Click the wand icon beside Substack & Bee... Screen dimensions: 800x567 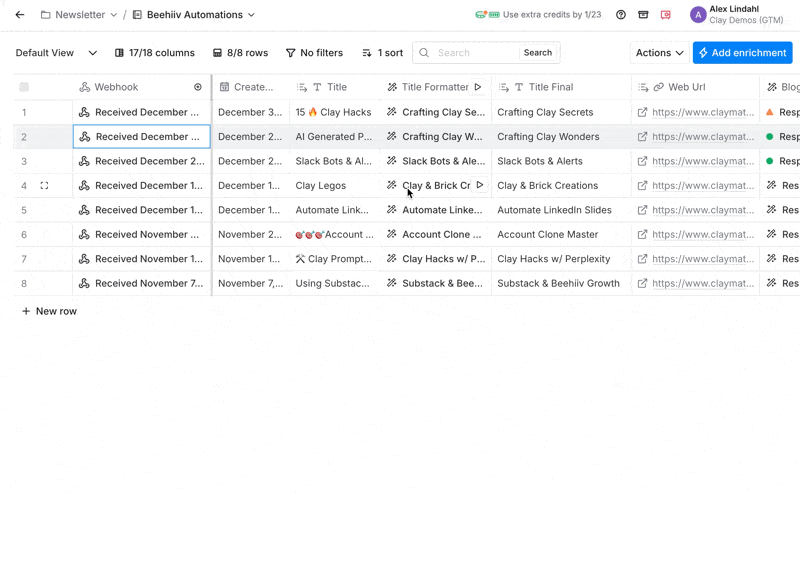point(391,283)
